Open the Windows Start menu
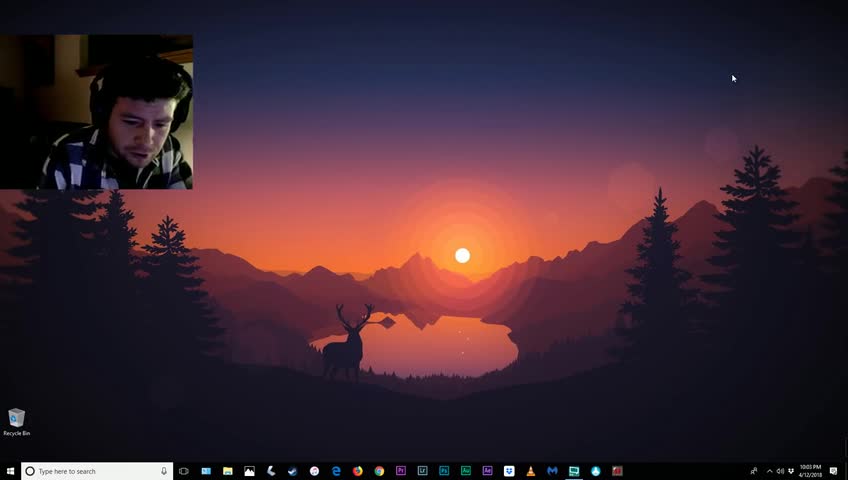Viewport: 848px width, 480px height. (10, 471)
